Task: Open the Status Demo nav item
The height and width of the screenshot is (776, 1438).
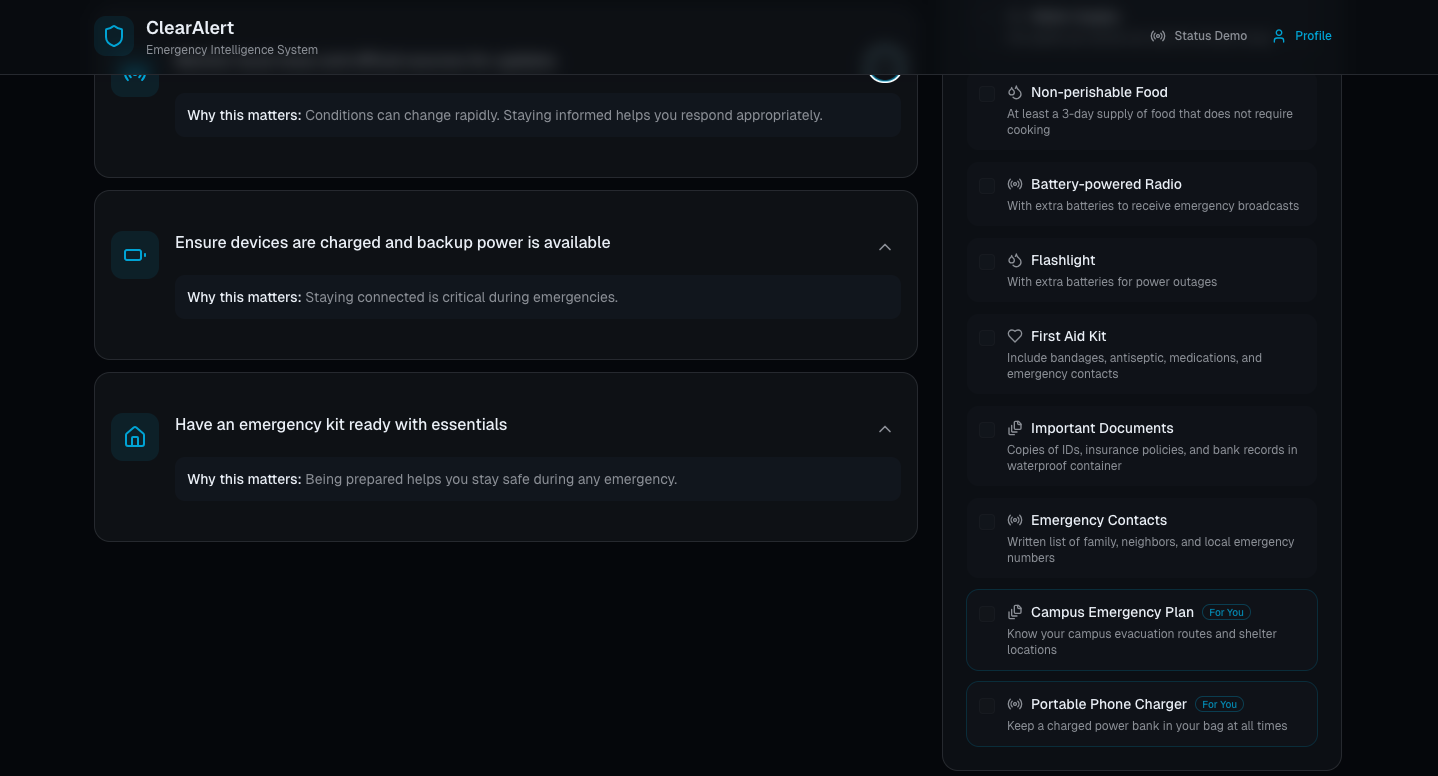Action: 1199,36
